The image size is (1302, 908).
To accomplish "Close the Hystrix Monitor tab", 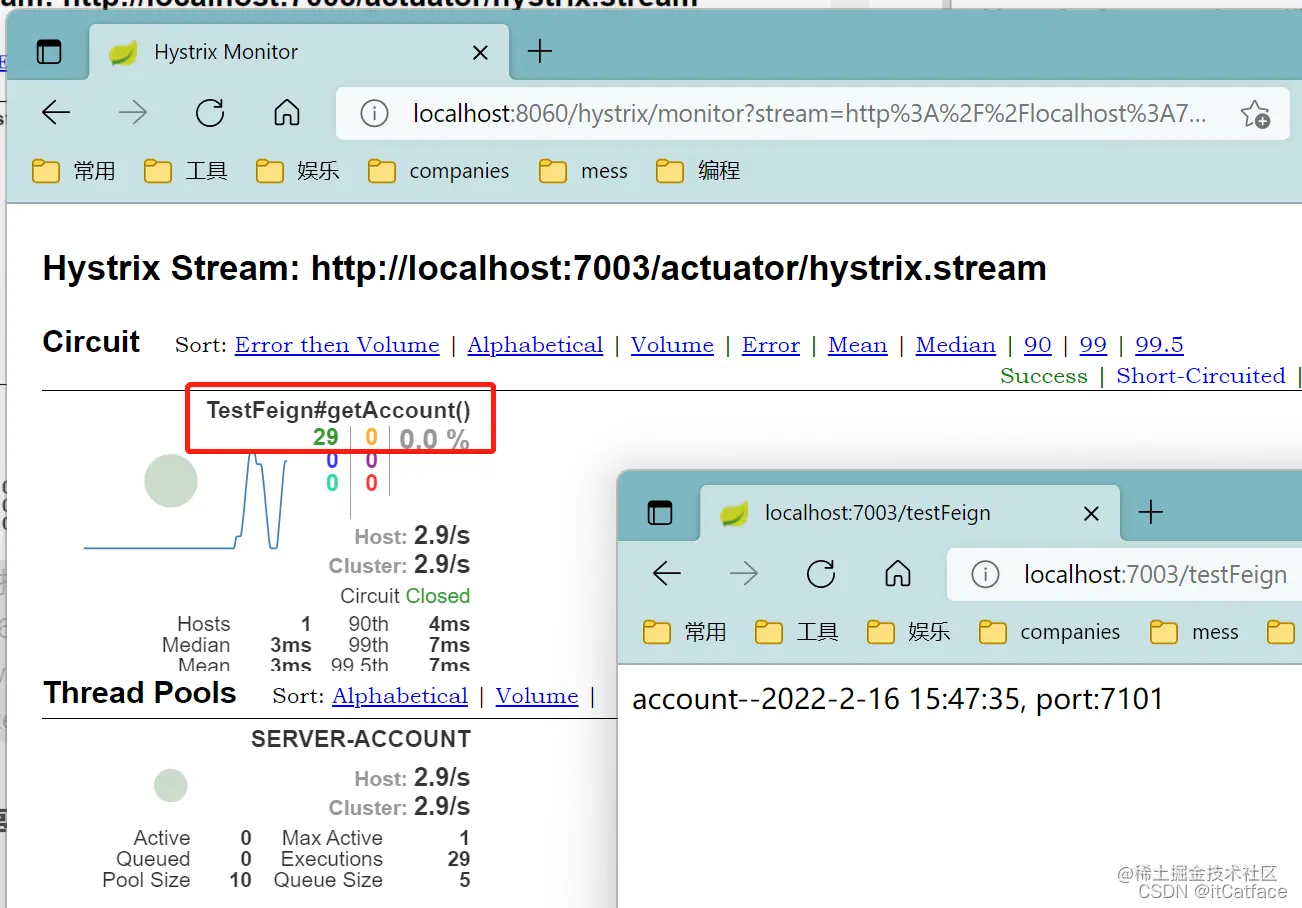I will click(x=480, y=52).
